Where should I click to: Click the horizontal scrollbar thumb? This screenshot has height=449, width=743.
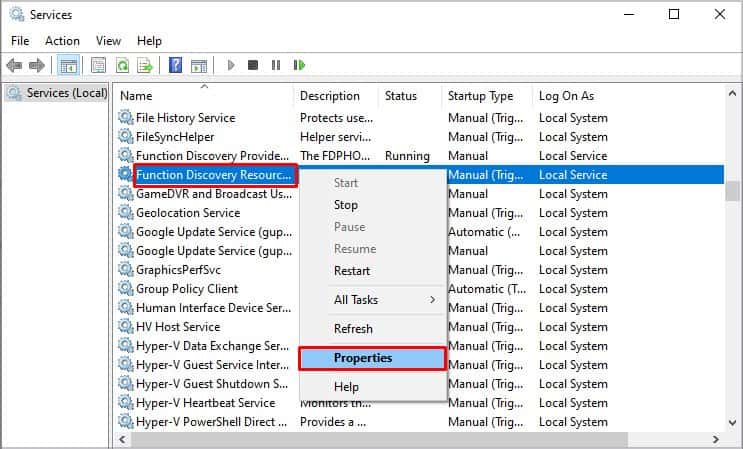379,439
